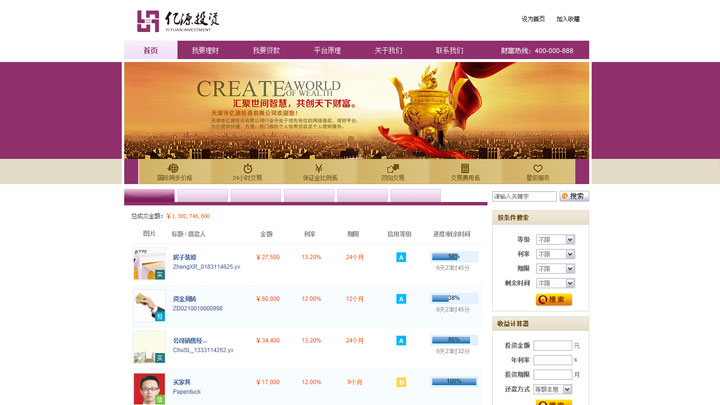Open the 利率 filter dropdown

[x=555, y=254]
